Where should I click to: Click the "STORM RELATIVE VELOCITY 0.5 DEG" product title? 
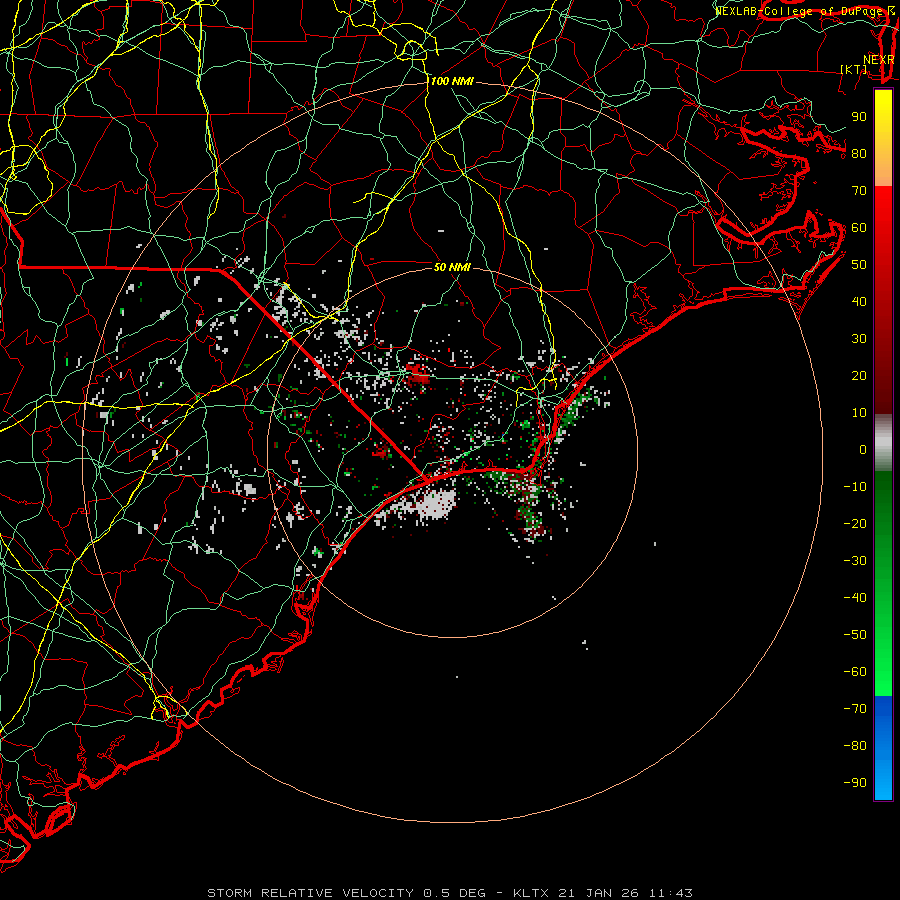(x=346, y=893)
